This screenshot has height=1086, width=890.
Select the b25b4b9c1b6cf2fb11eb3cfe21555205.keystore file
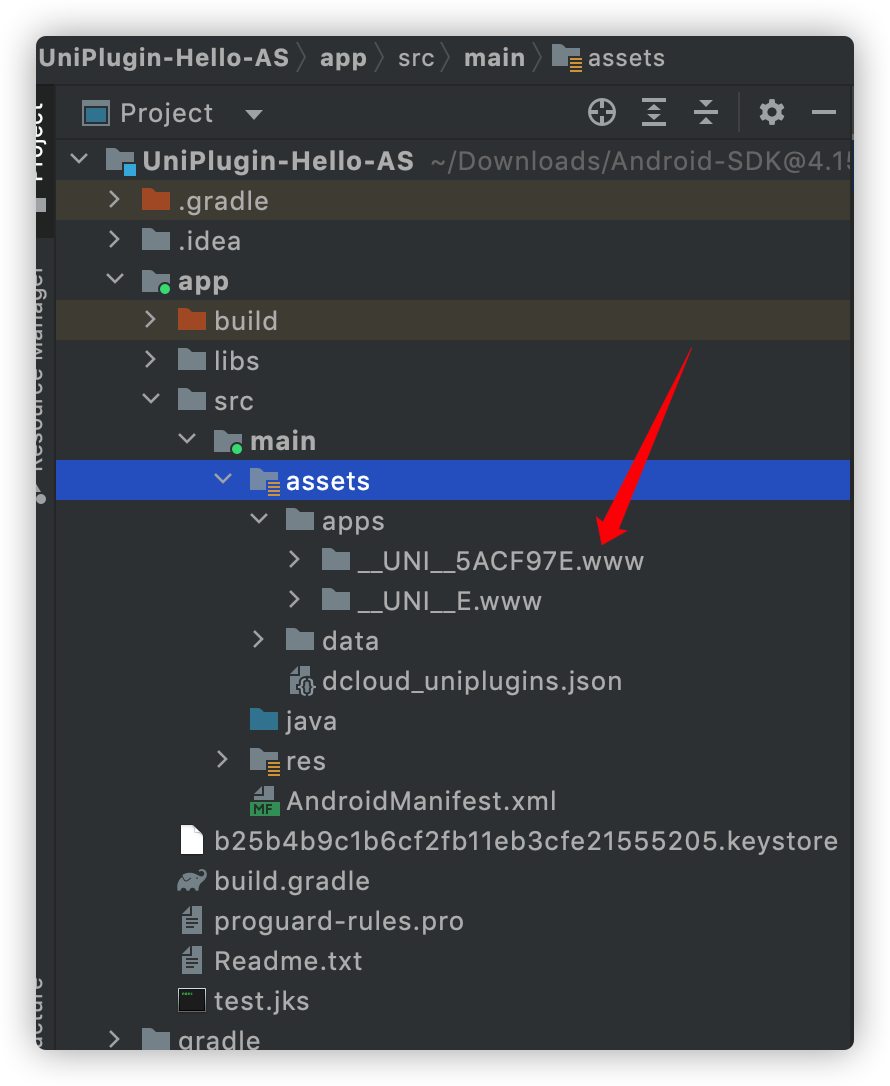(x=526, y=840)
